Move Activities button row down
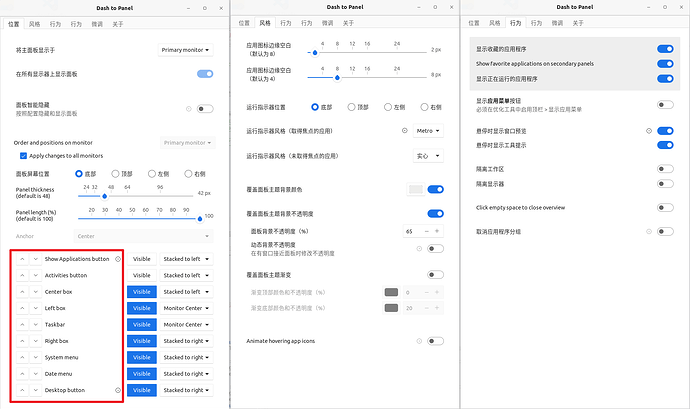This screenshot has width=690, height=409. tap(36, 275)
